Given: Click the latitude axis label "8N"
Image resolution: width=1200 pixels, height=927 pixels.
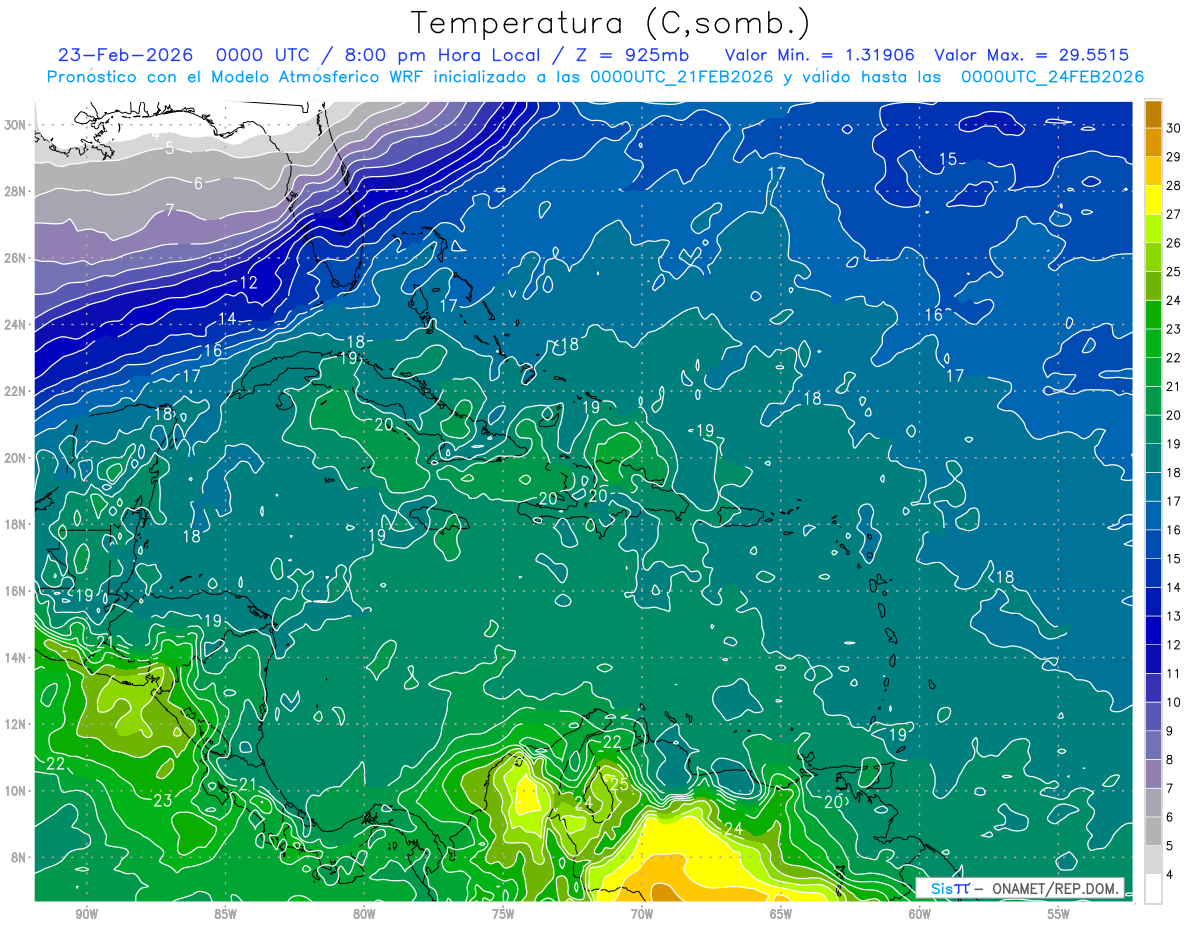Looking at the screenshot, I should (19, 858).
